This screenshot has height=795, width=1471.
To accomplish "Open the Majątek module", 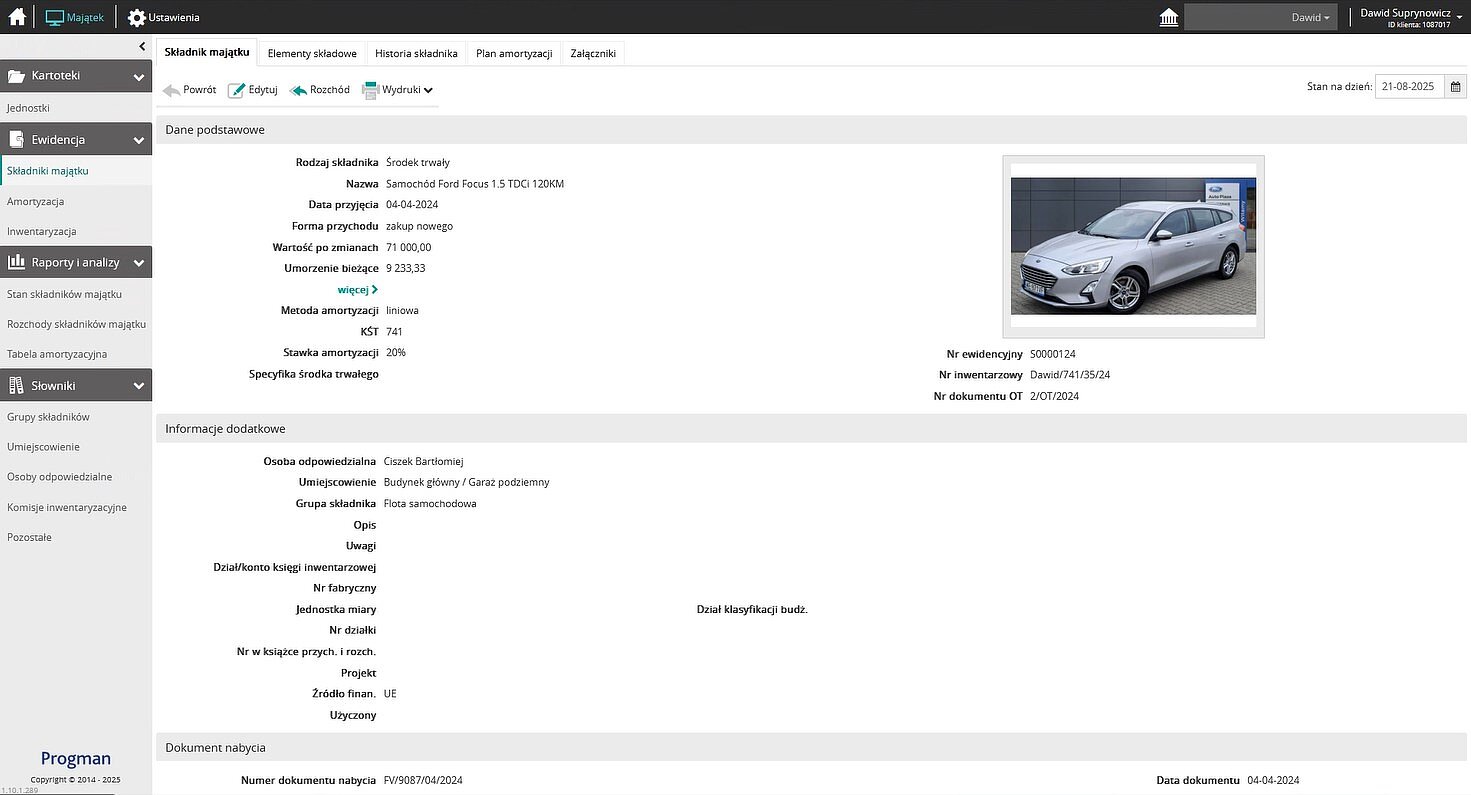I will [x=75, y=17].
